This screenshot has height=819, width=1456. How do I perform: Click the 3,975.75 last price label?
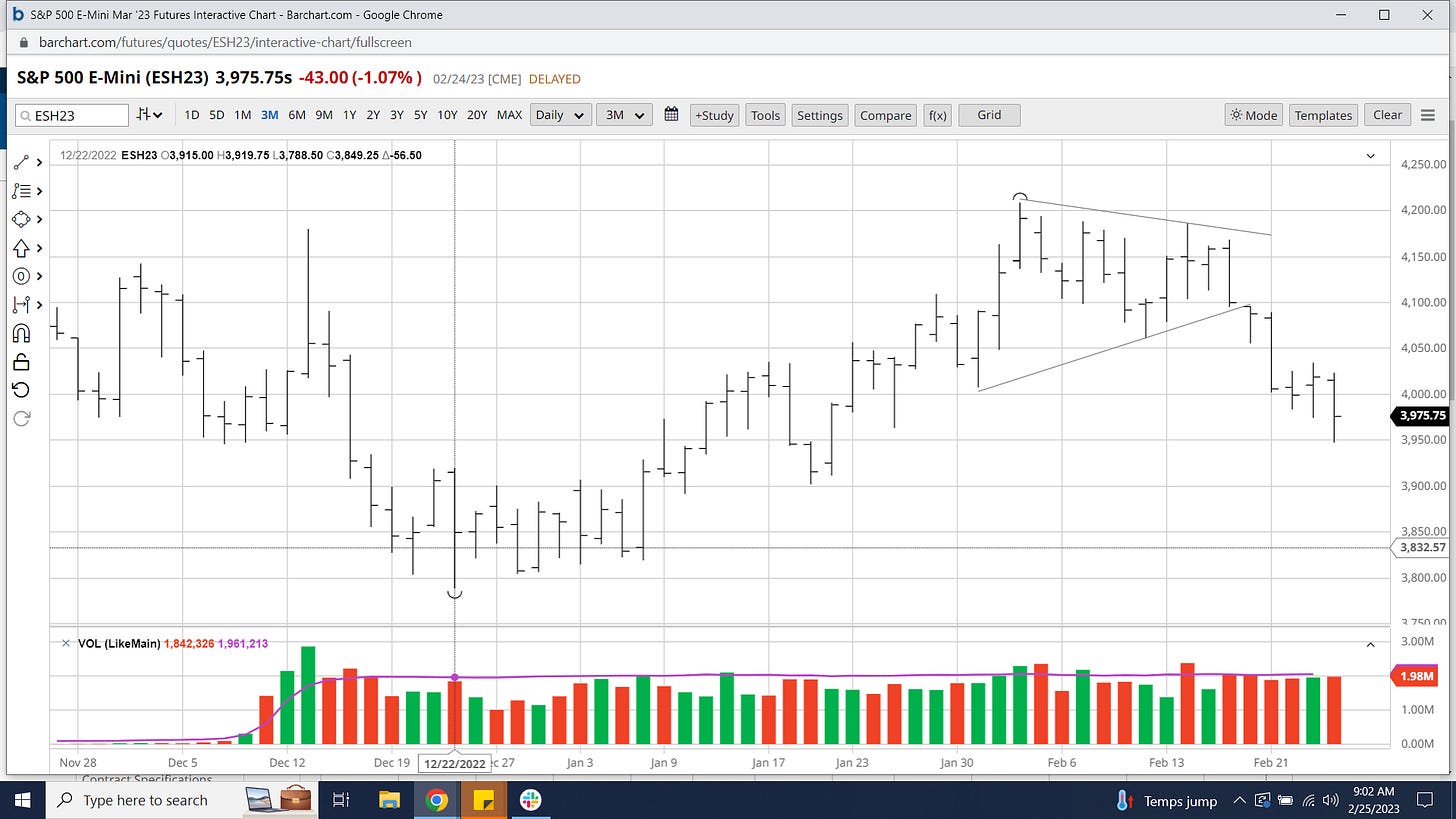(1421, 416)
